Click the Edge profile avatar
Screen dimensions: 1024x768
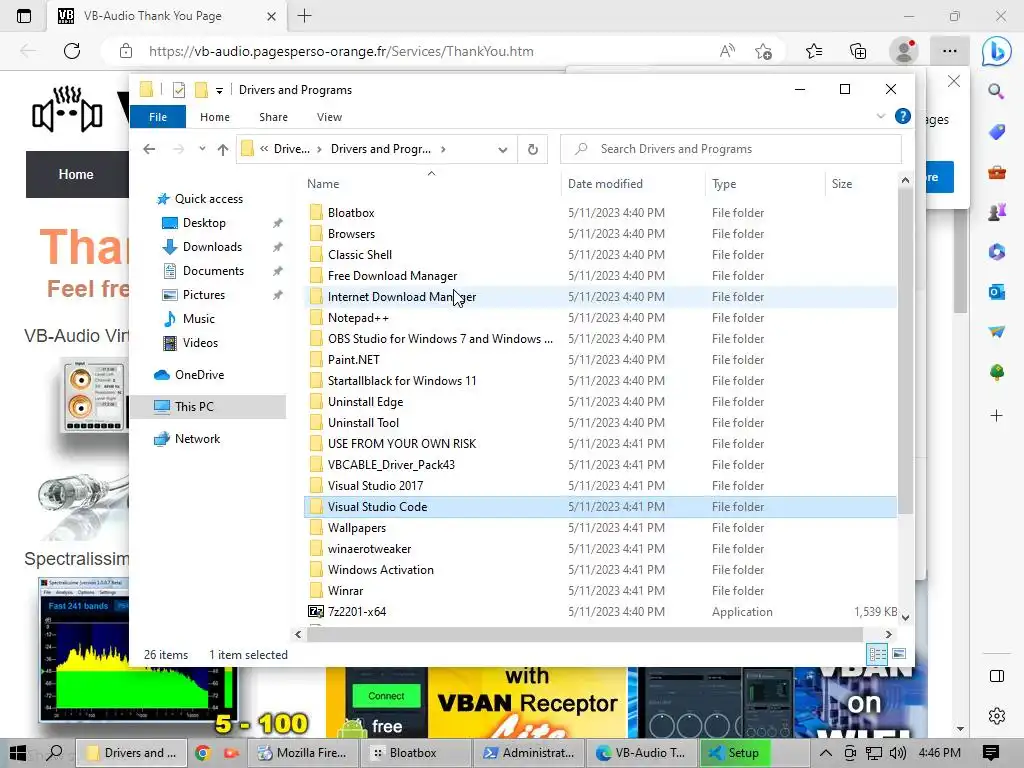click(x=904, y=51)
